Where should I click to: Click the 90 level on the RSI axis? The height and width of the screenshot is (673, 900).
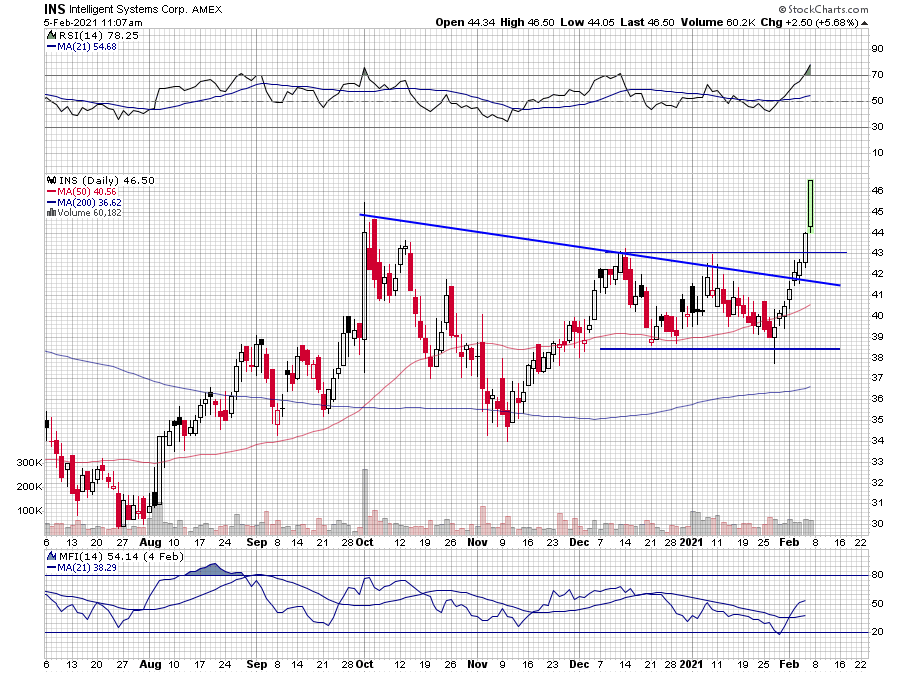(x=878, y=49)
